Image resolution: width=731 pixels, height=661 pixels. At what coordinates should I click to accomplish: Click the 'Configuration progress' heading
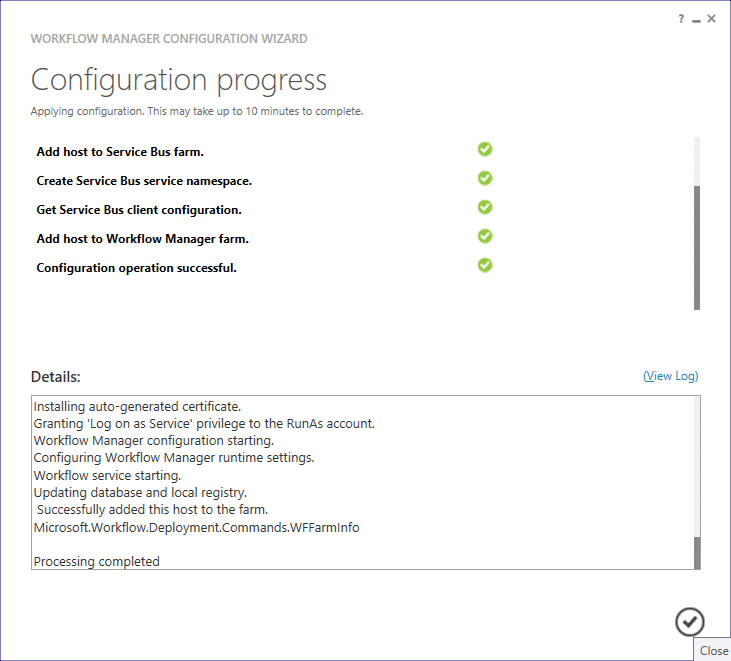tap(179, 81)
